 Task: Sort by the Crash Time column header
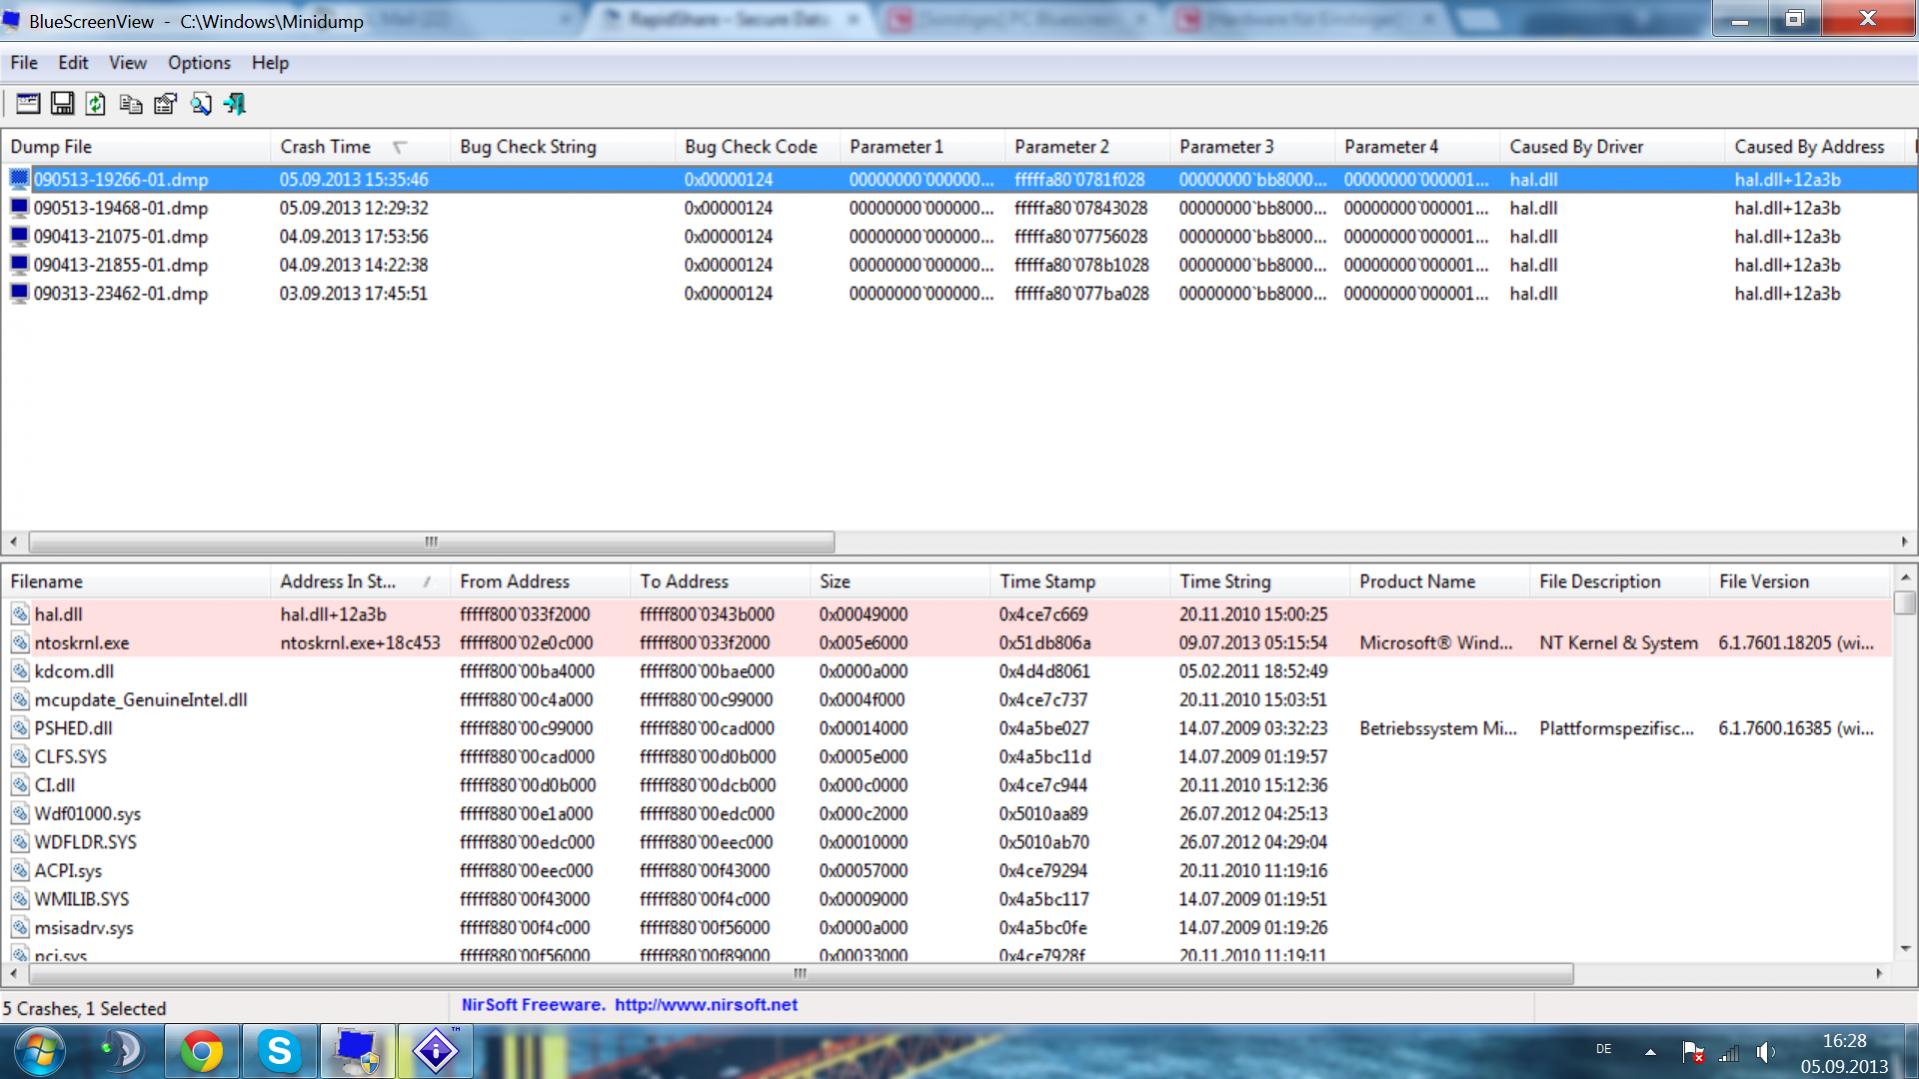coord(360,147)
